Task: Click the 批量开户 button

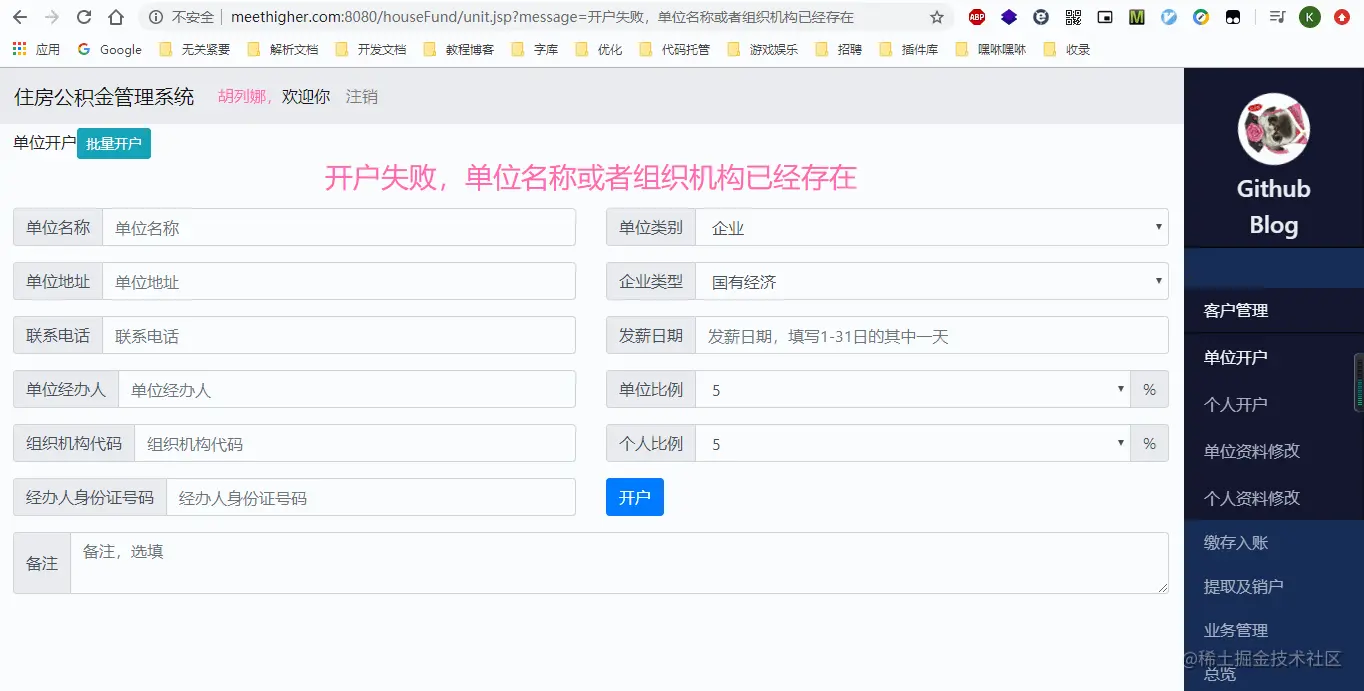Action: [114, 143]
